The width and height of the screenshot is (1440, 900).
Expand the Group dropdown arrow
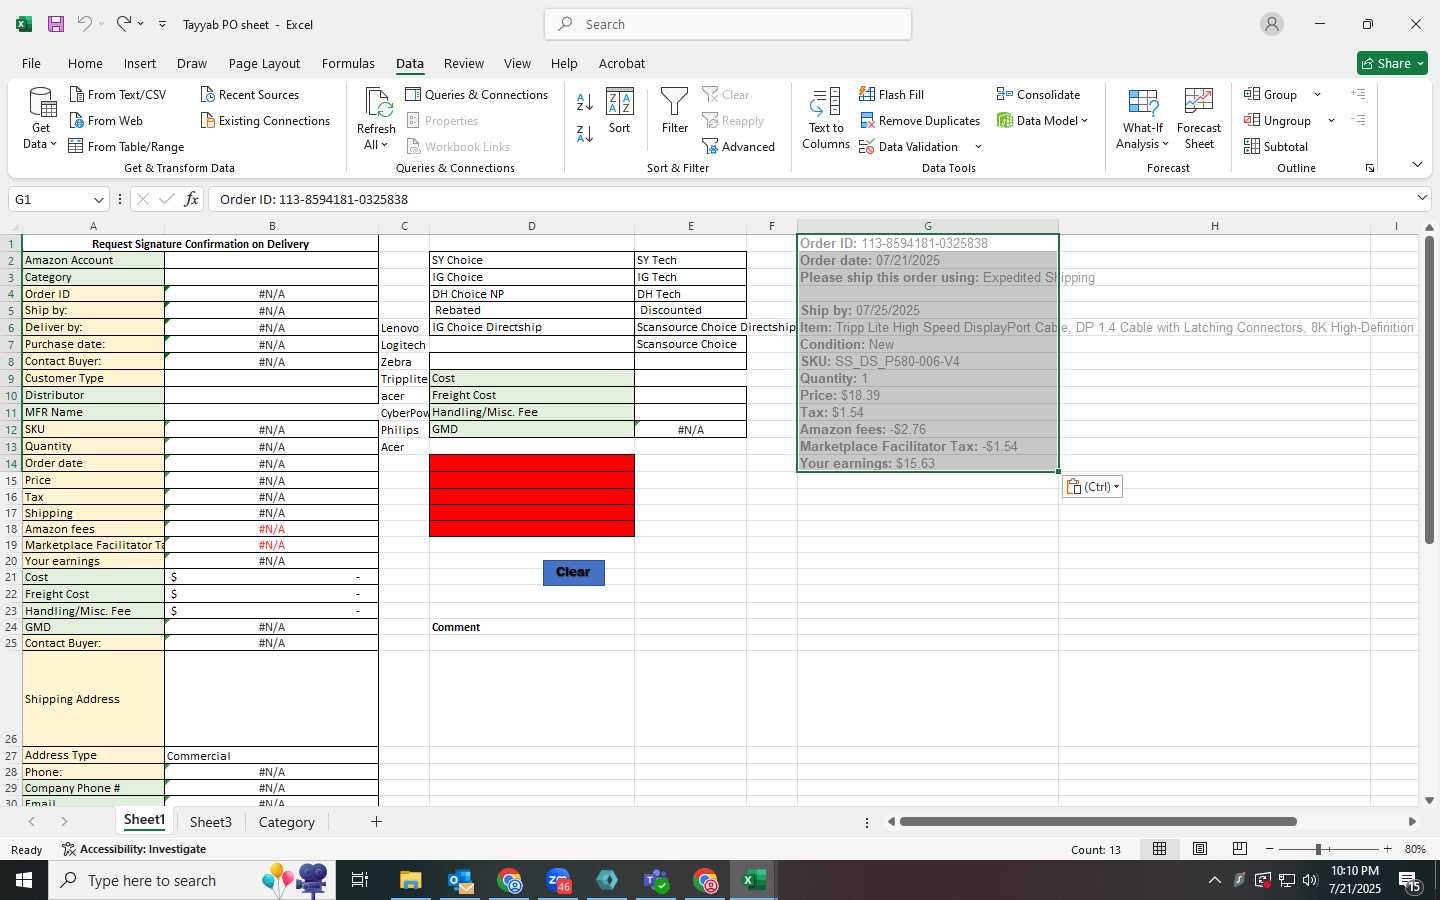(1317, 94)
